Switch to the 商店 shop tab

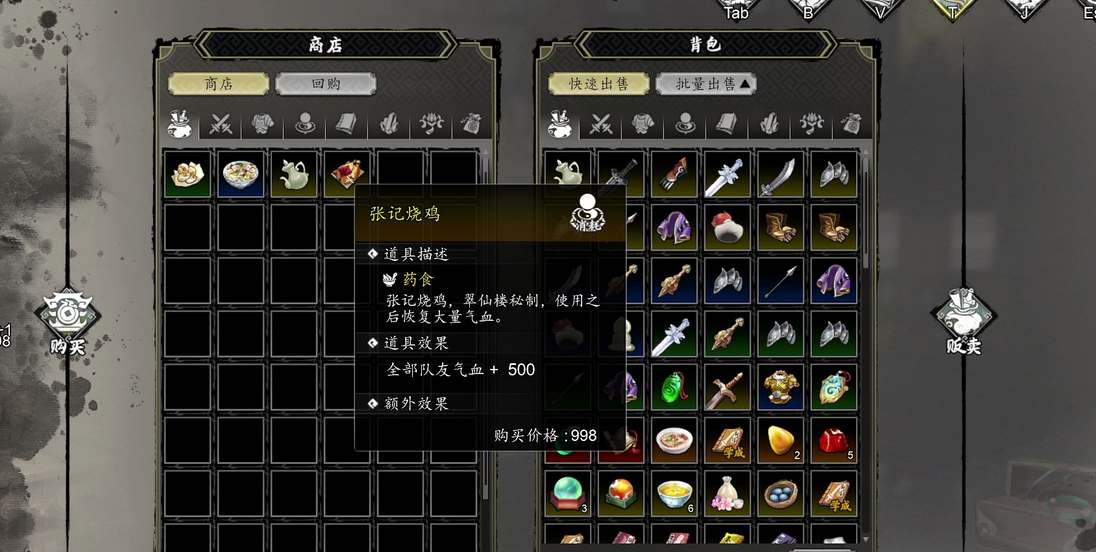pos(218,84)
